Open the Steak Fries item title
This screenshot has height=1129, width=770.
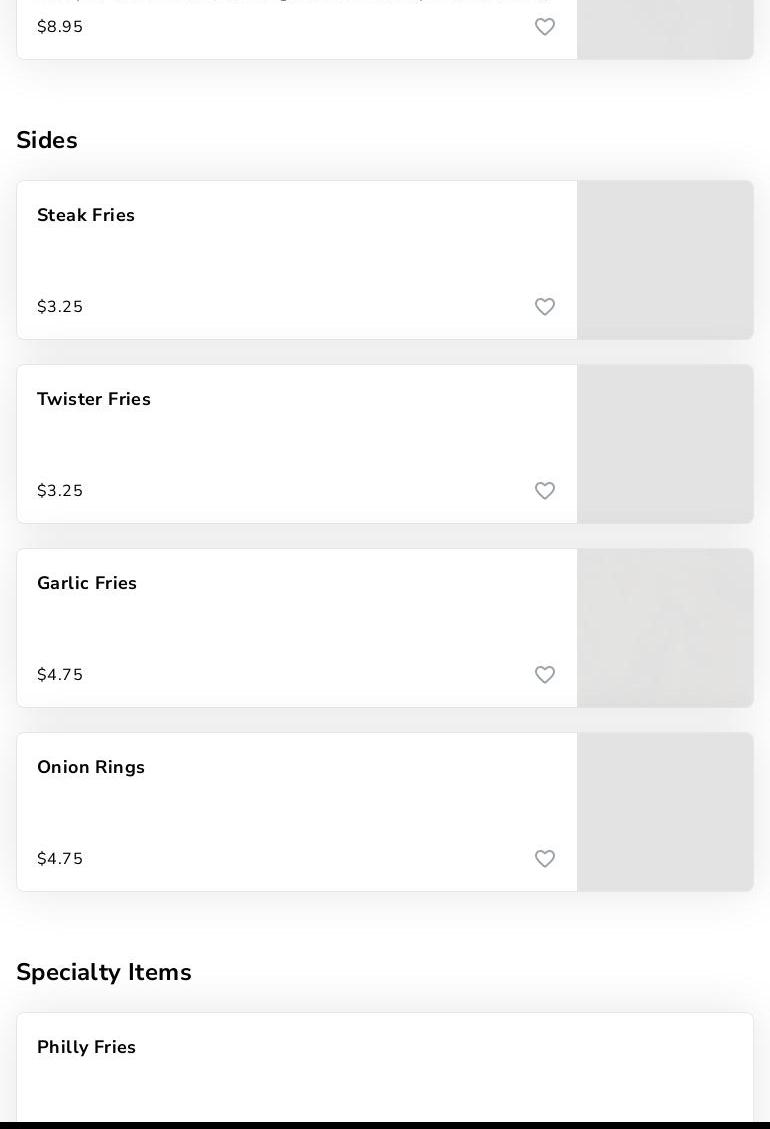86,215
